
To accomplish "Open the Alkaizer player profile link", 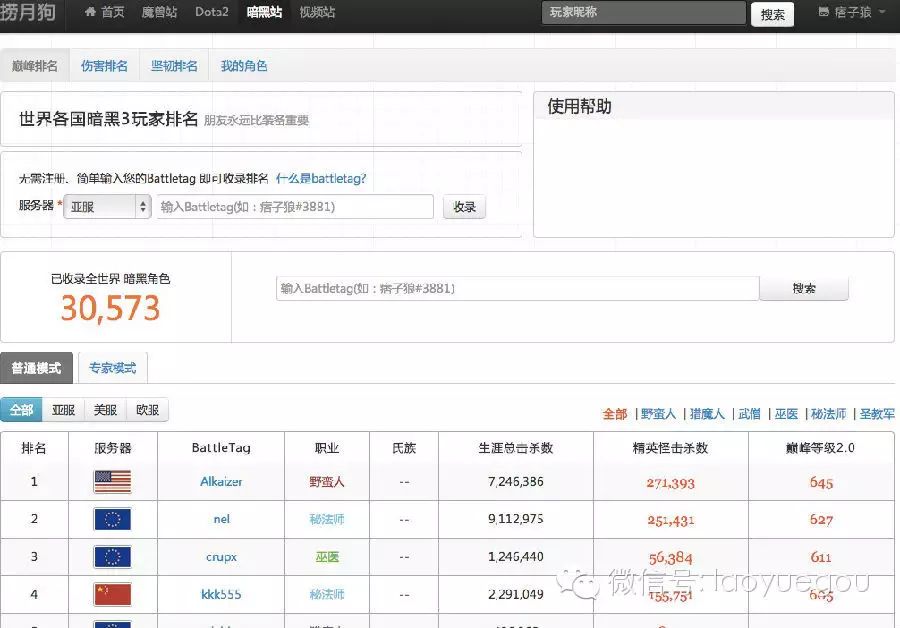I will (x=221, y=482).
